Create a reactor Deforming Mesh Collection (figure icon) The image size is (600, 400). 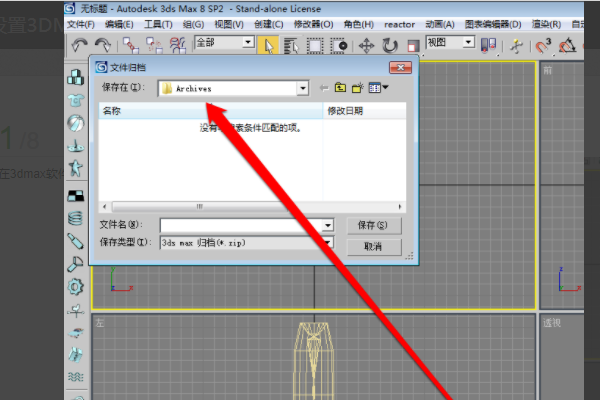pyautogui.click(x=76, y=168)
